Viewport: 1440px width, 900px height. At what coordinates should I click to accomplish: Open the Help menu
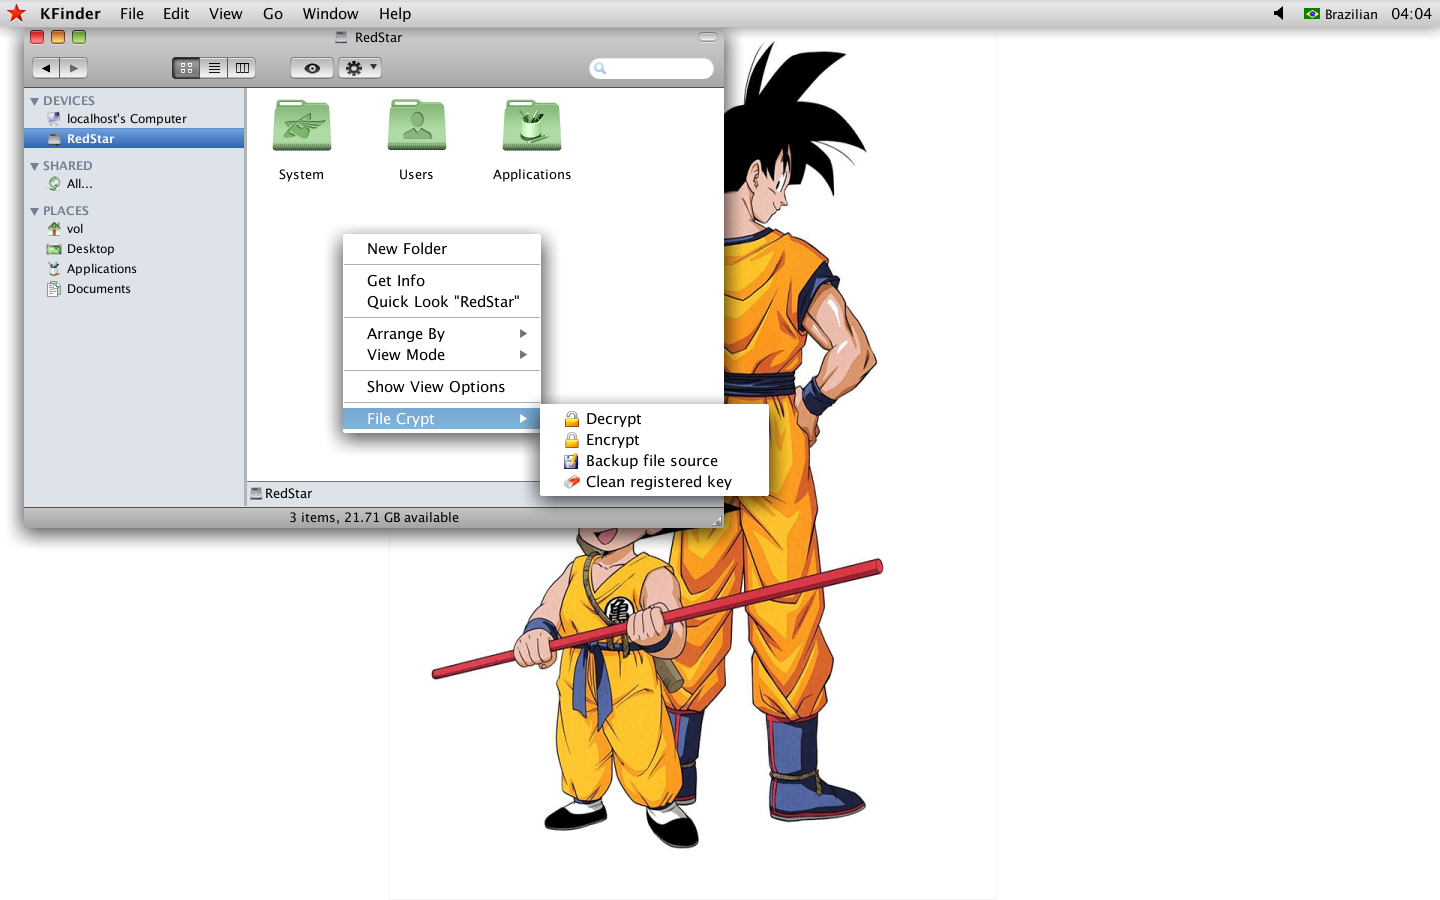pyautogui.click(x=395, y=14)
